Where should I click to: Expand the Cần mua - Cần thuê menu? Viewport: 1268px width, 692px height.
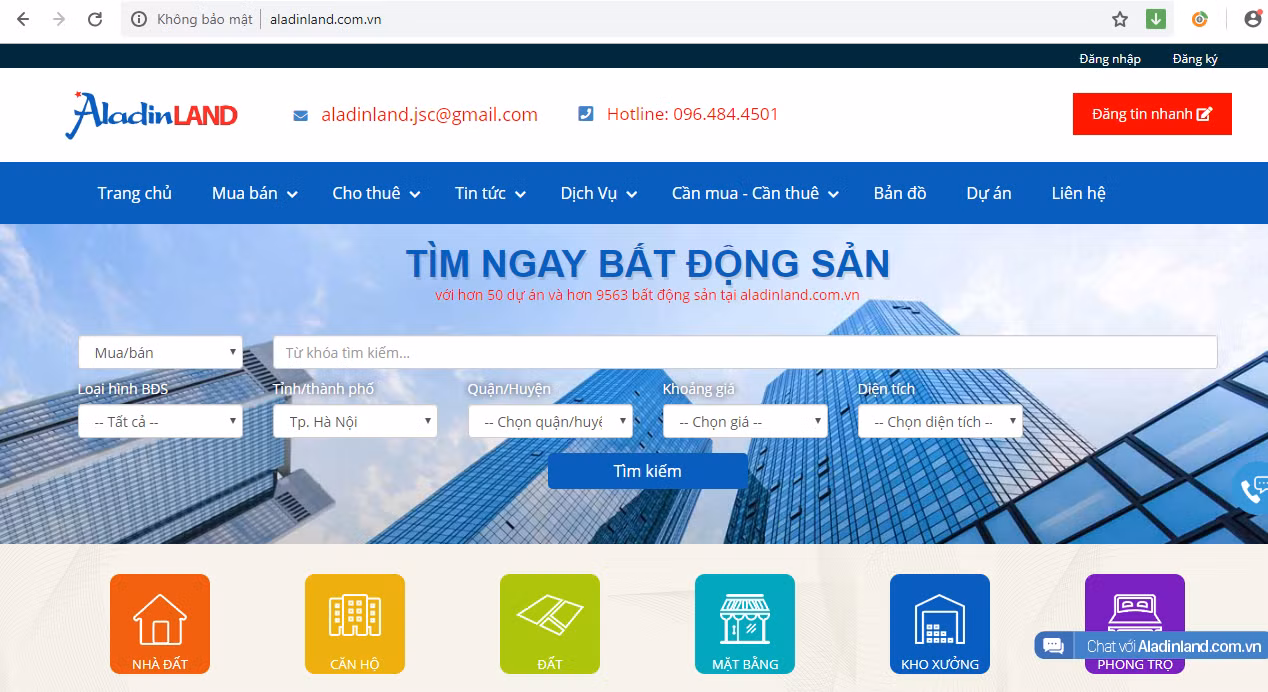pos(755,193)
